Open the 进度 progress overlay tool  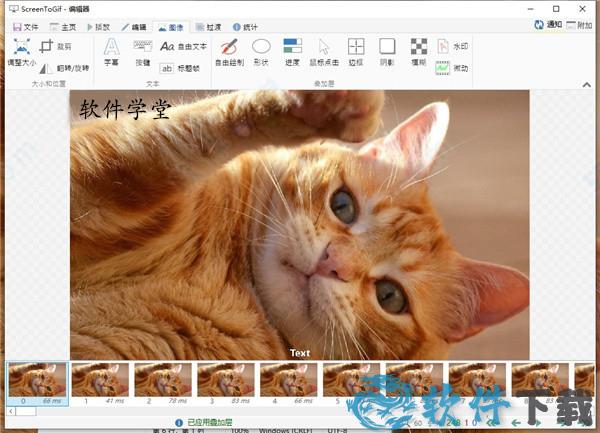click(x=292, y=52)
